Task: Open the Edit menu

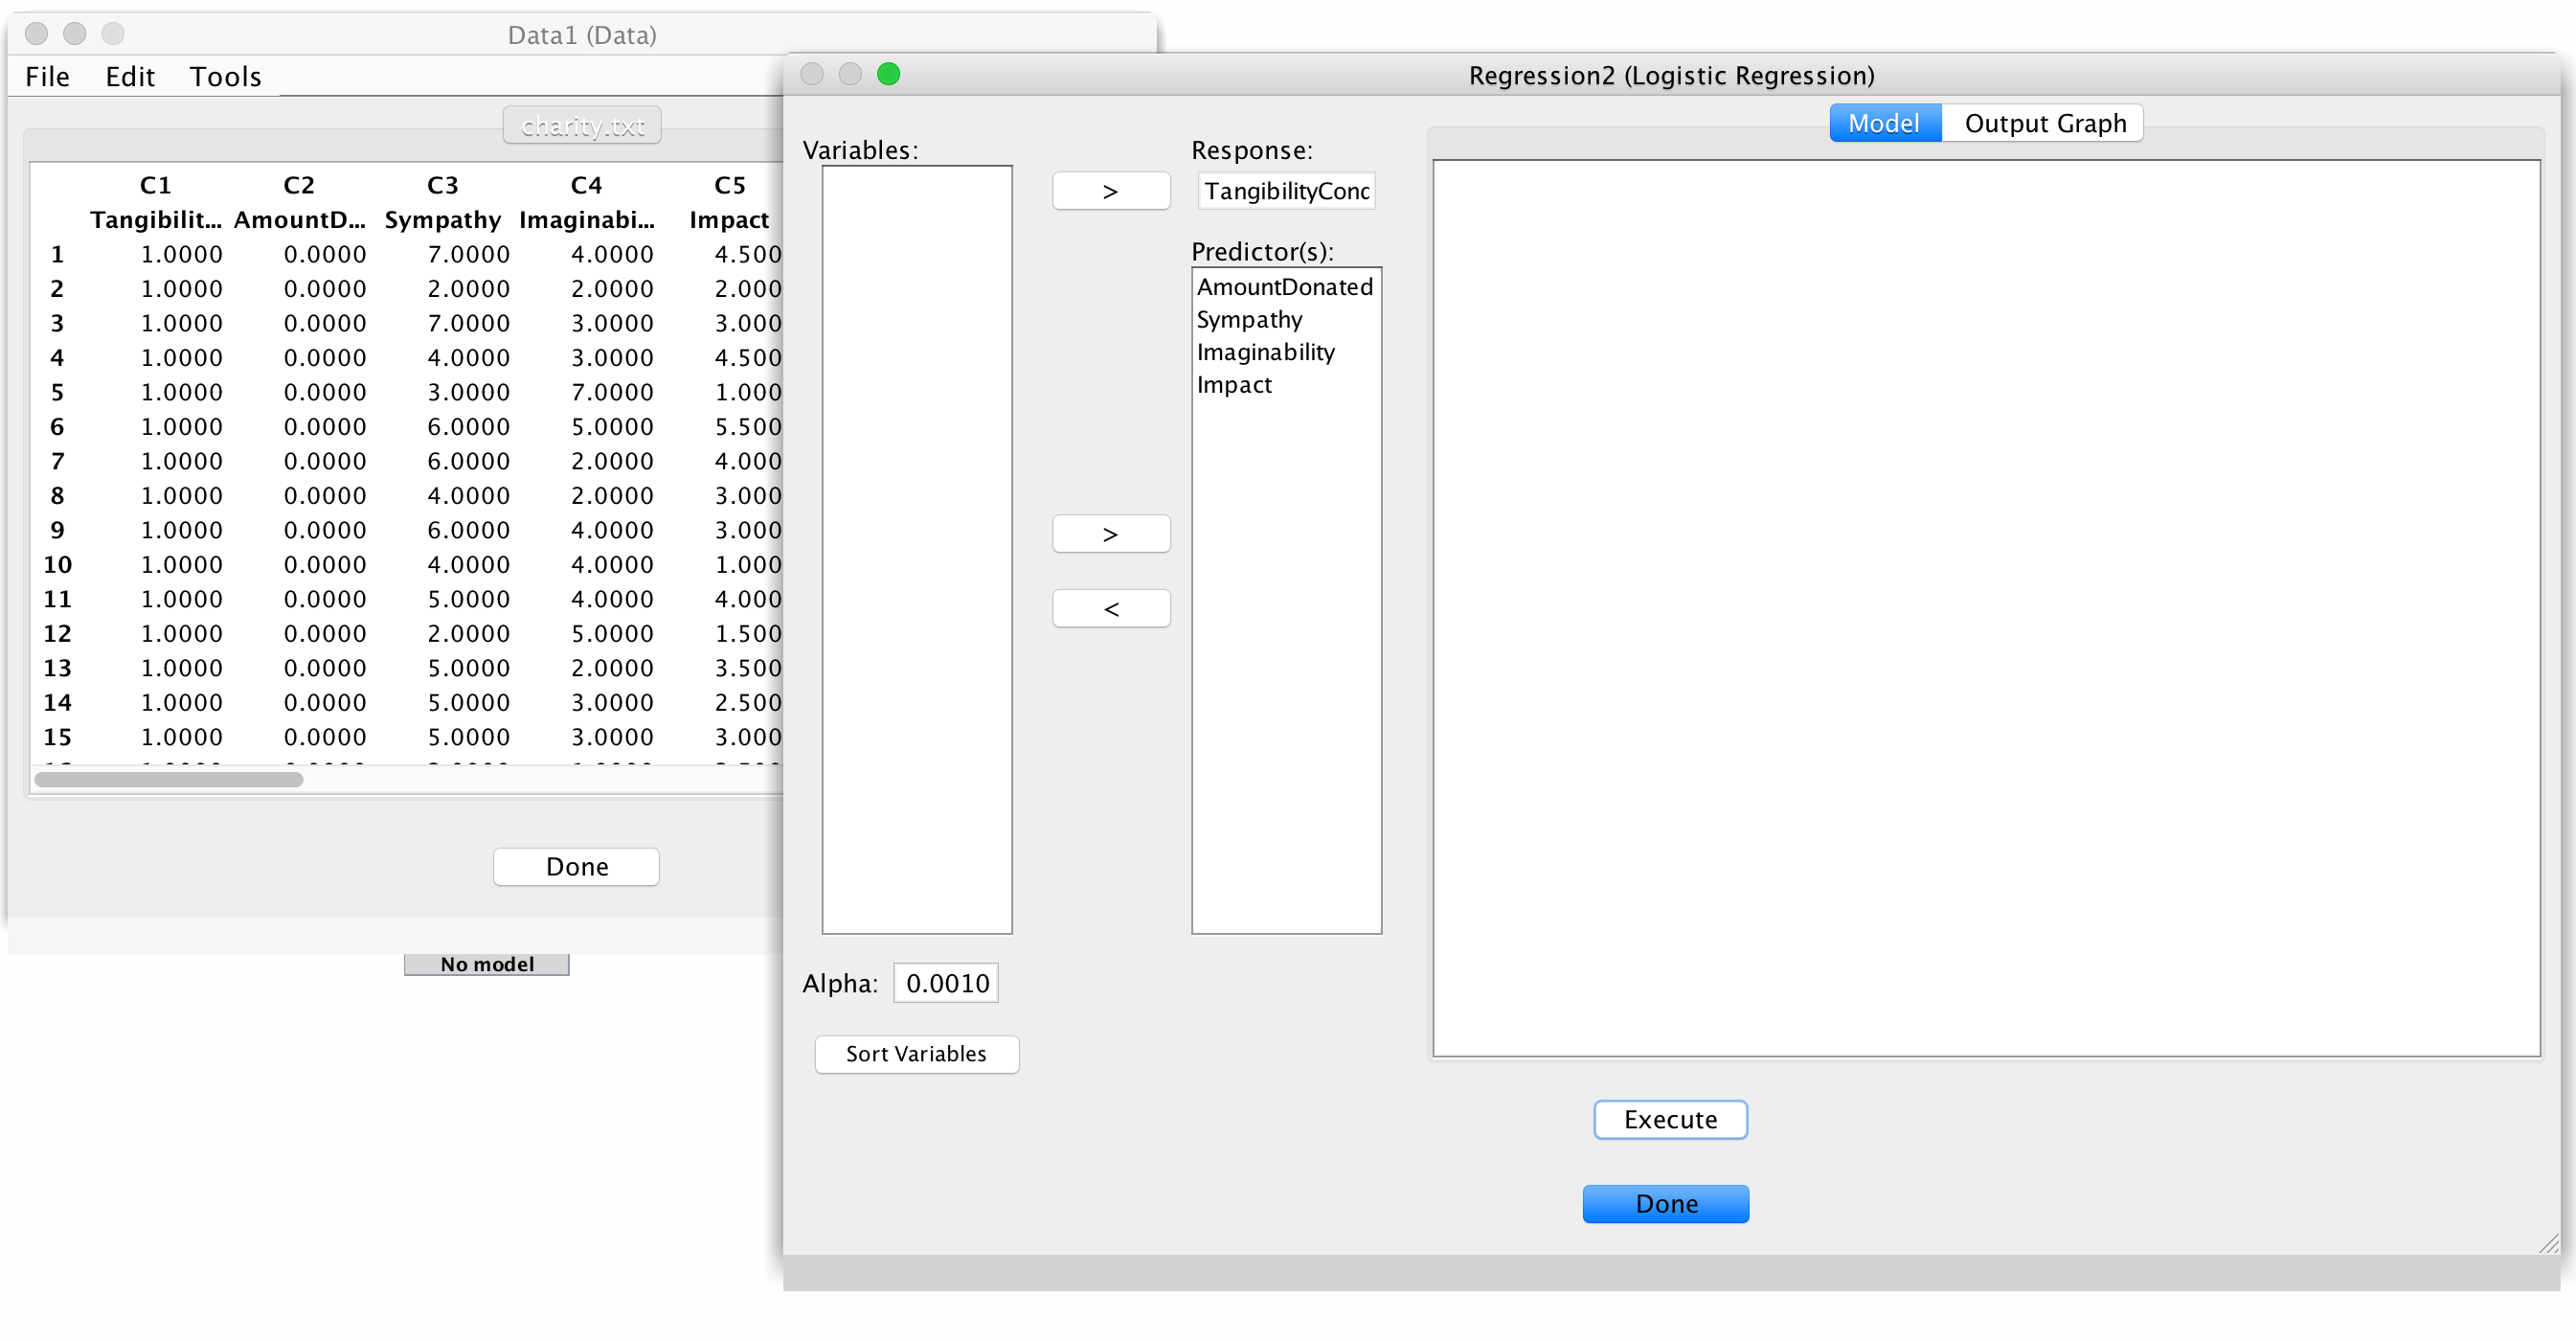Action: pyautogui.click(x=129, y=76)
